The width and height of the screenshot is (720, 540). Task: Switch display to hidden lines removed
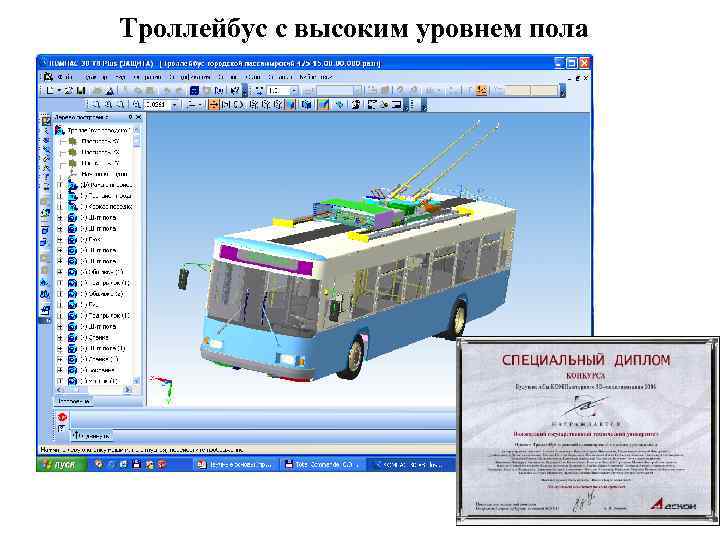[265, 105]
